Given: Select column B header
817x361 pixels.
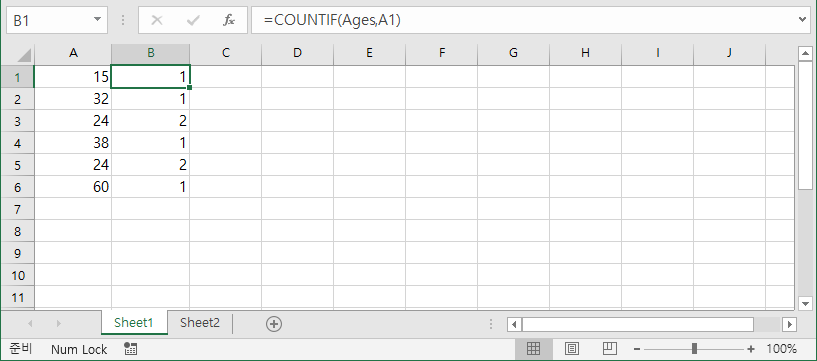Looking at the screenshot, I should pos(151,53).
